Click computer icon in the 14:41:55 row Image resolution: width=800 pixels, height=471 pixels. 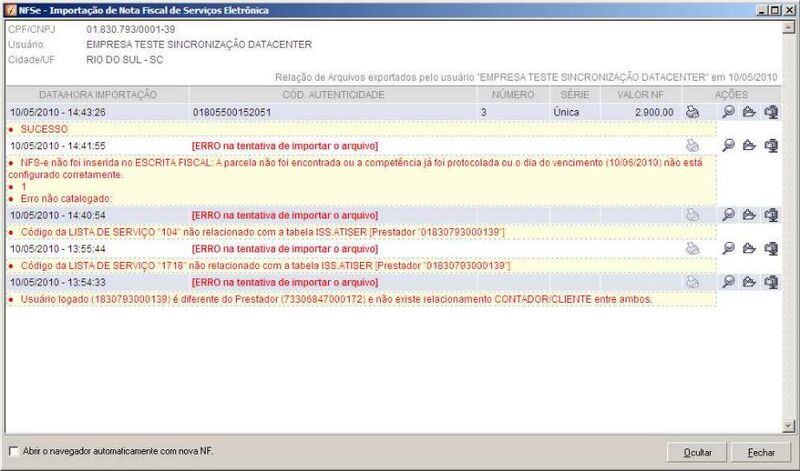pos(771,146)
